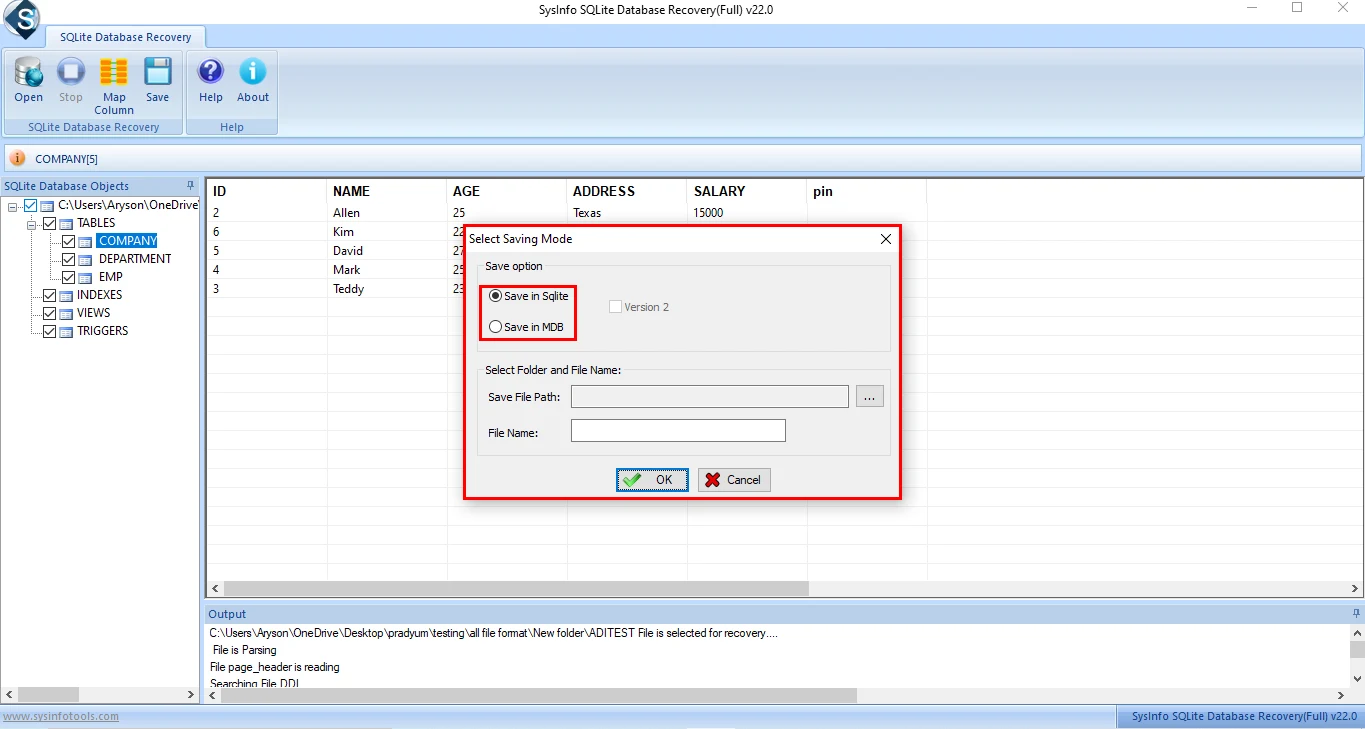Open the Save File Path browse dialog

pos(869,396)
